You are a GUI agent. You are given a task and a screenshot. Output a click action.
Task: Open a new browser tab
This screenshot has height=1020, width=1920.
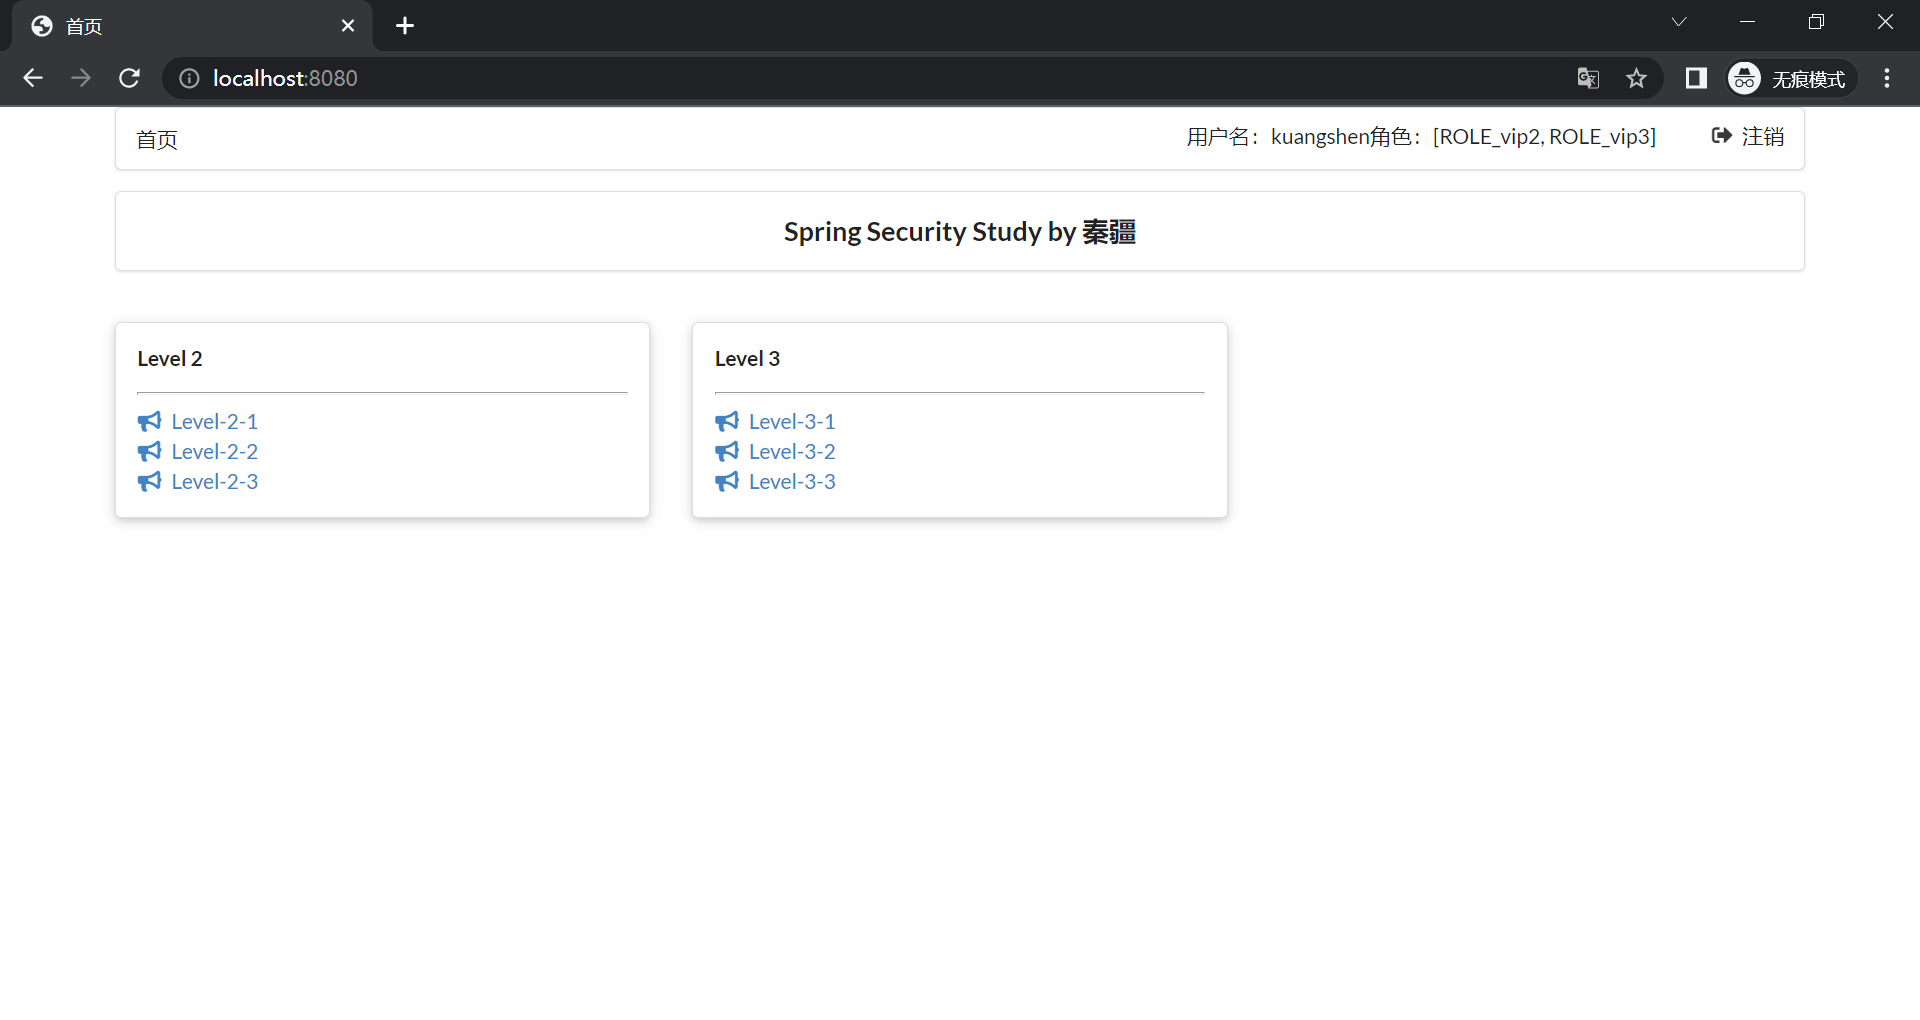[x=405, y=26]
